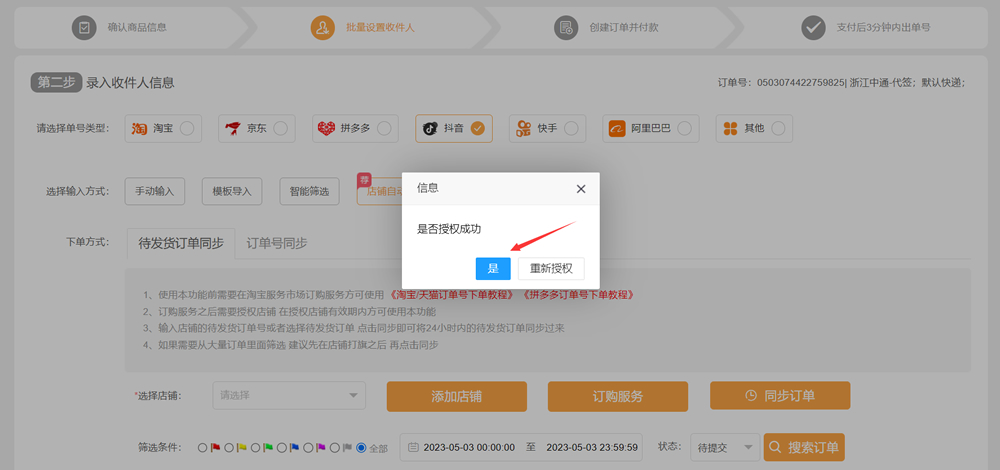Expand the 状态 待提交 dropdown
This screenshot has width=1000, height=470.
(721, 446)
